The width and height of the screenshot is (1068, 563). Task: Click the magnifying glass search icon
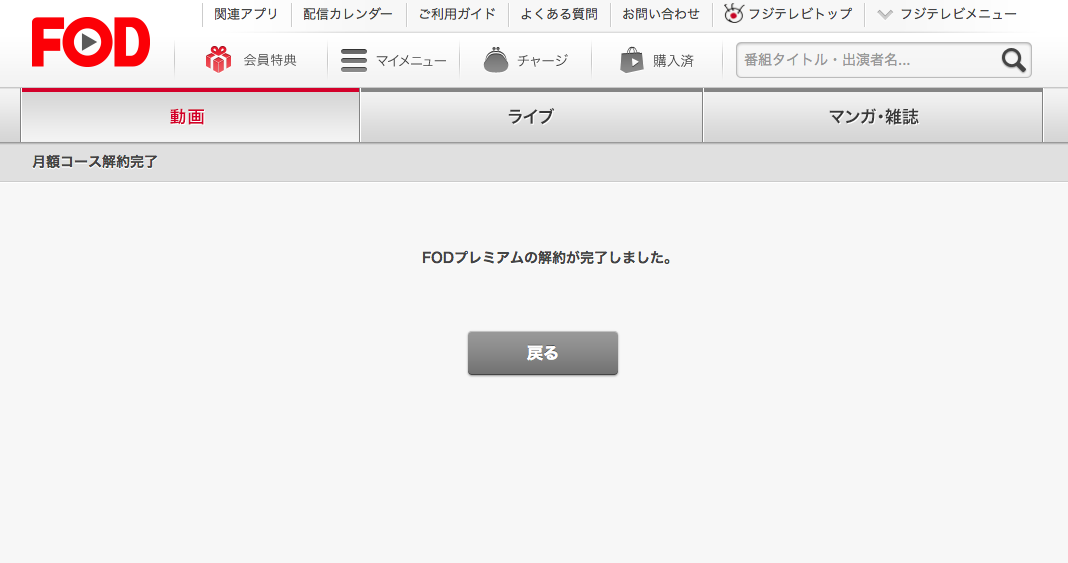(1014, 60)
